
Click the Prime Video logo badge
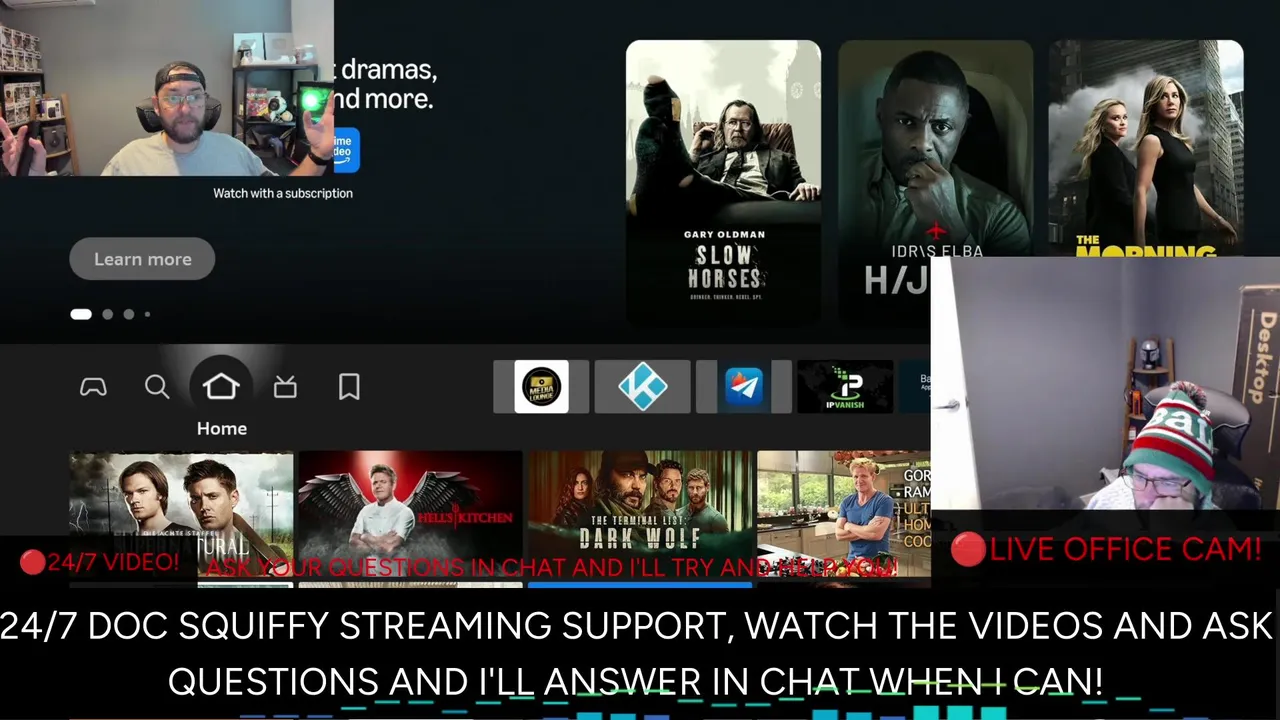click(346, 150)
